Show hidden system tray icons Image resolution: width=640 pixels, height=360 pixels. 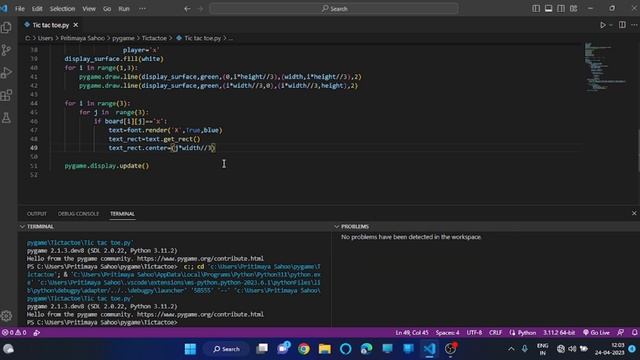pyautogui.click(x=511, y=349)
